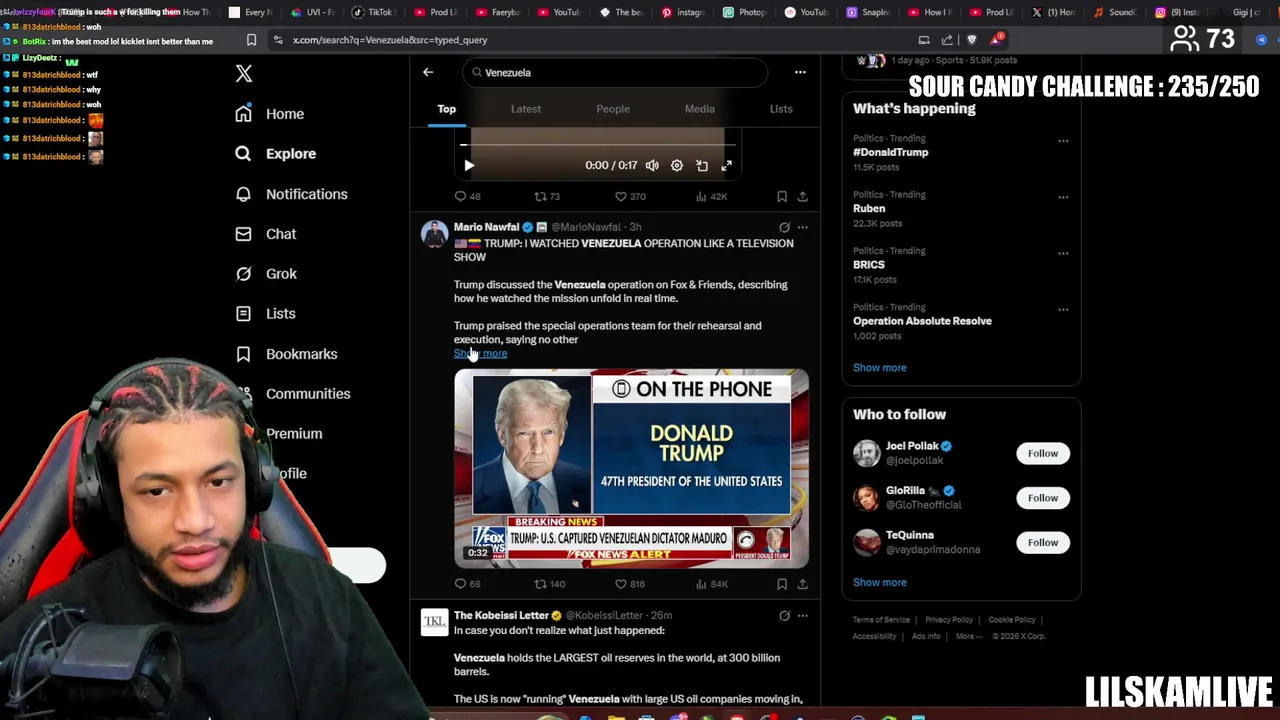Open options for Ruben trend

click(x=1063, y=197)
